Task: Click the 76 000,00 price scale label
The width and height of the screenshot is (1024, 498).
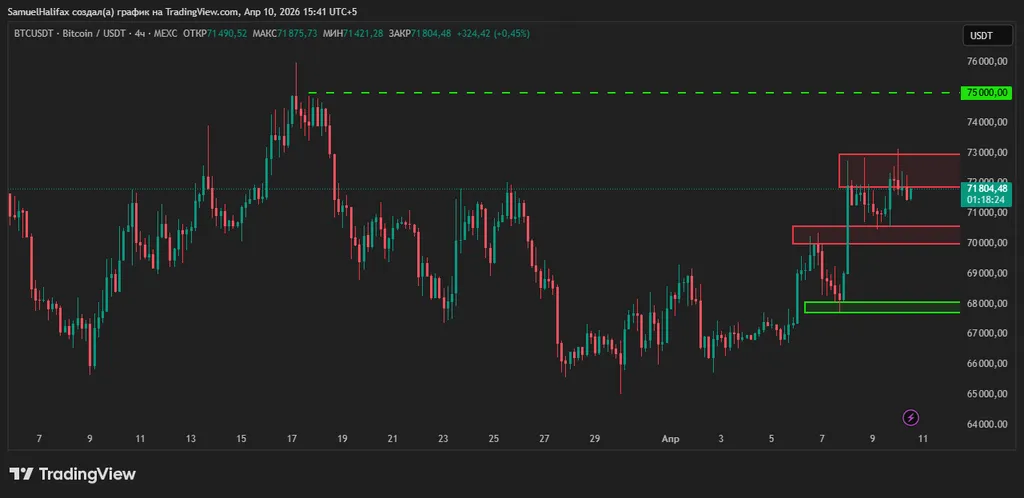Action: tap(985, 62)
